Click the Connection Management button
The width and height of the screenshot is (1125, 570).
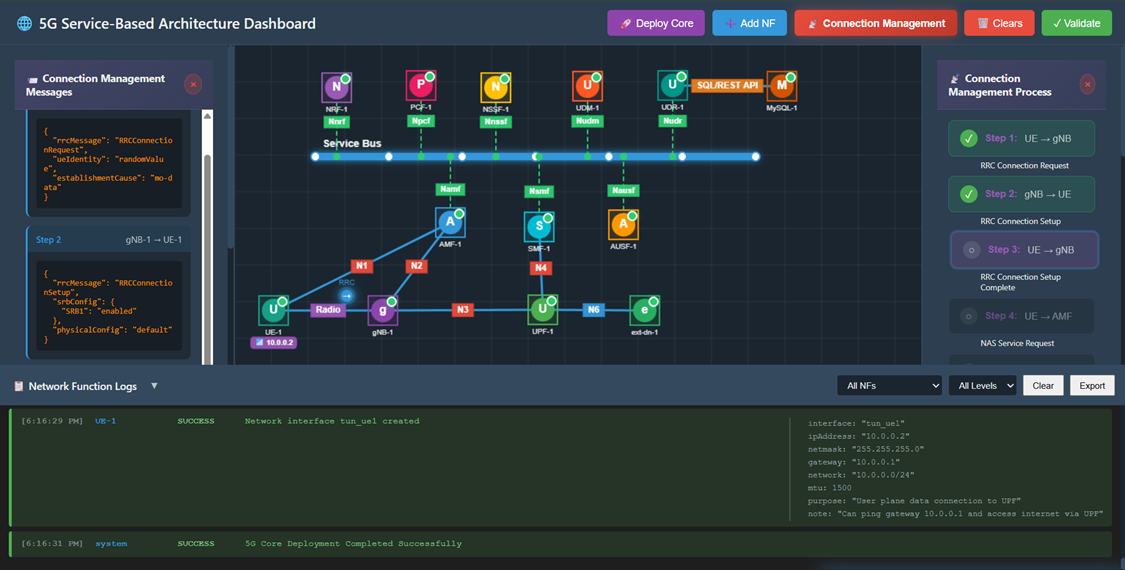point(875,23)
